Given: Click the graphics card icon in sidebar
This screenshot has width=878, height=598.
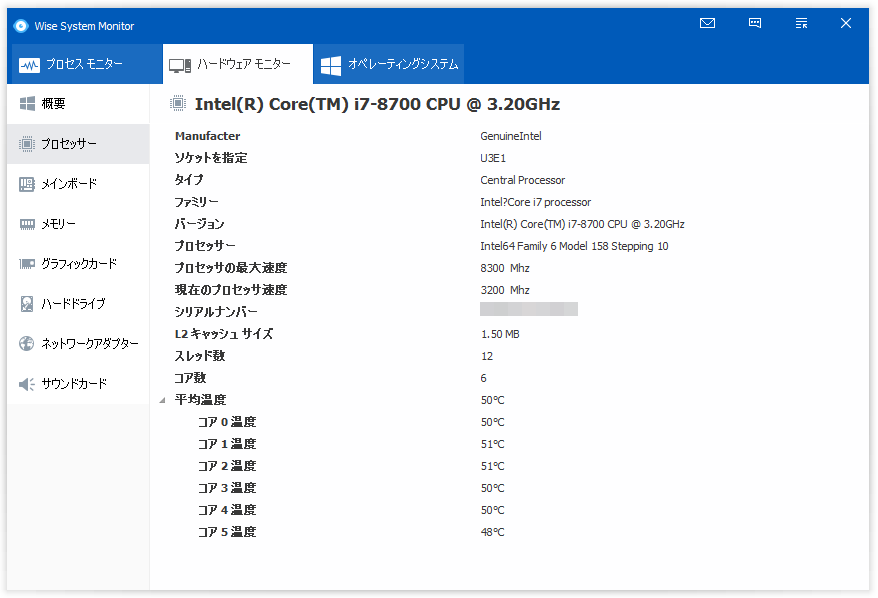Looking at the screenshot, I should (x=27, y=264).
